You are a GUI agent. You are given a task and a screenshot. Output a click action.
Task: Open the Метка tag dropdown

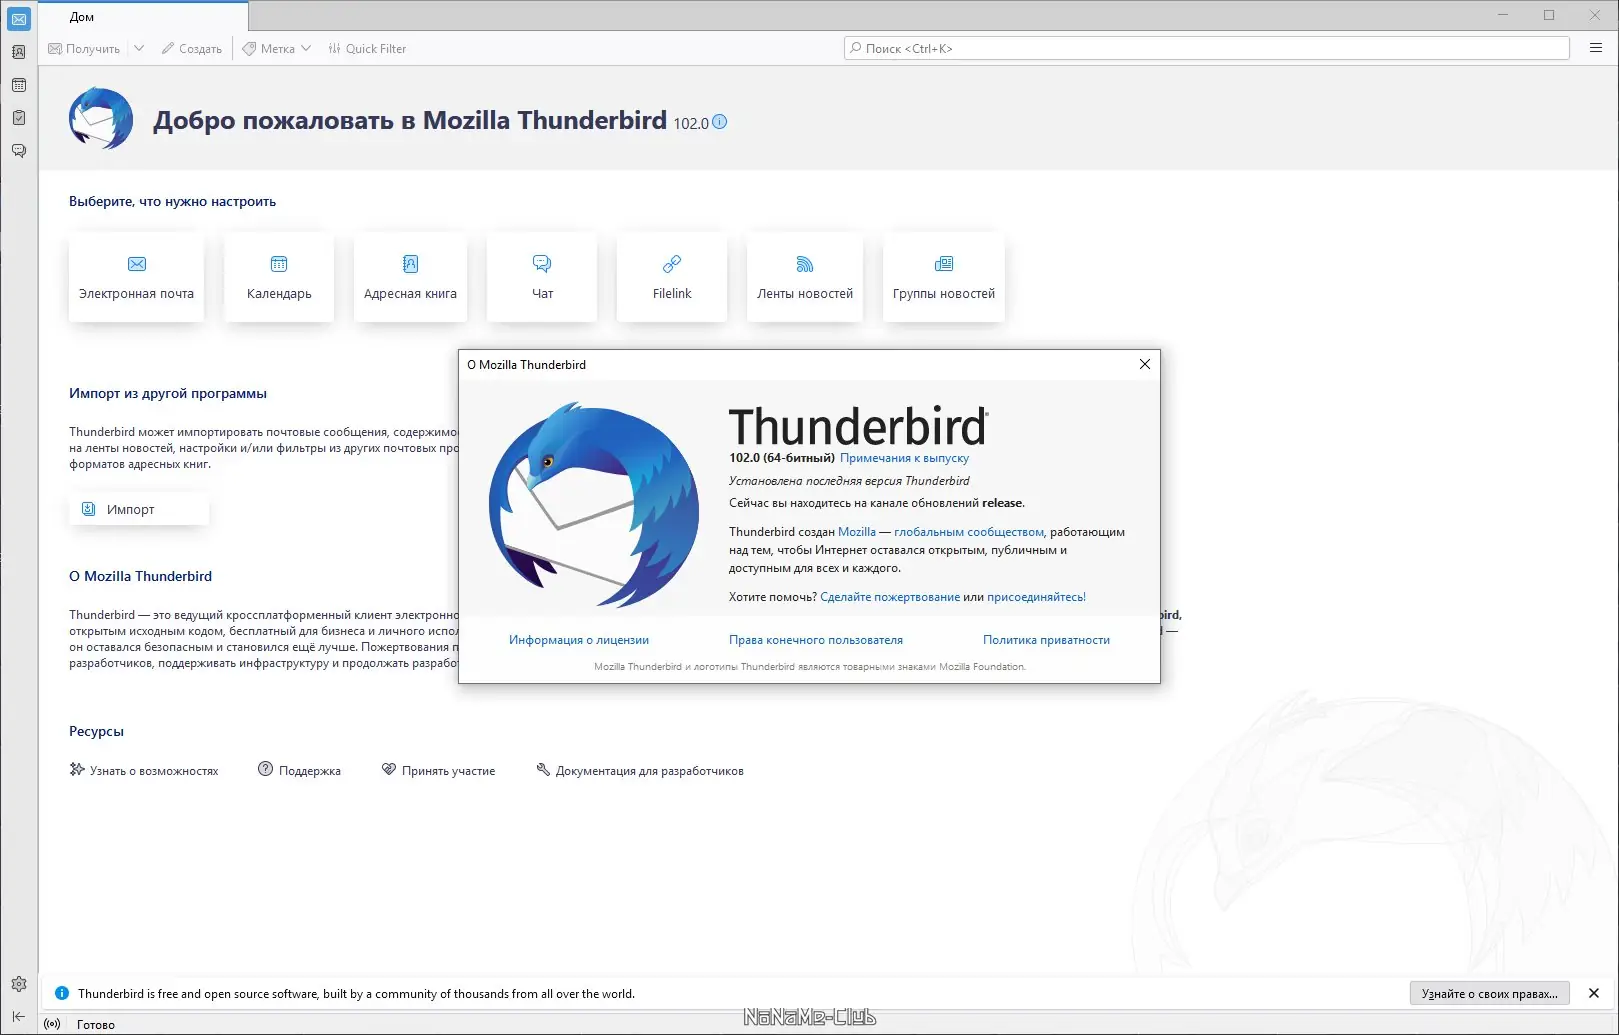[x=277, y=48]
